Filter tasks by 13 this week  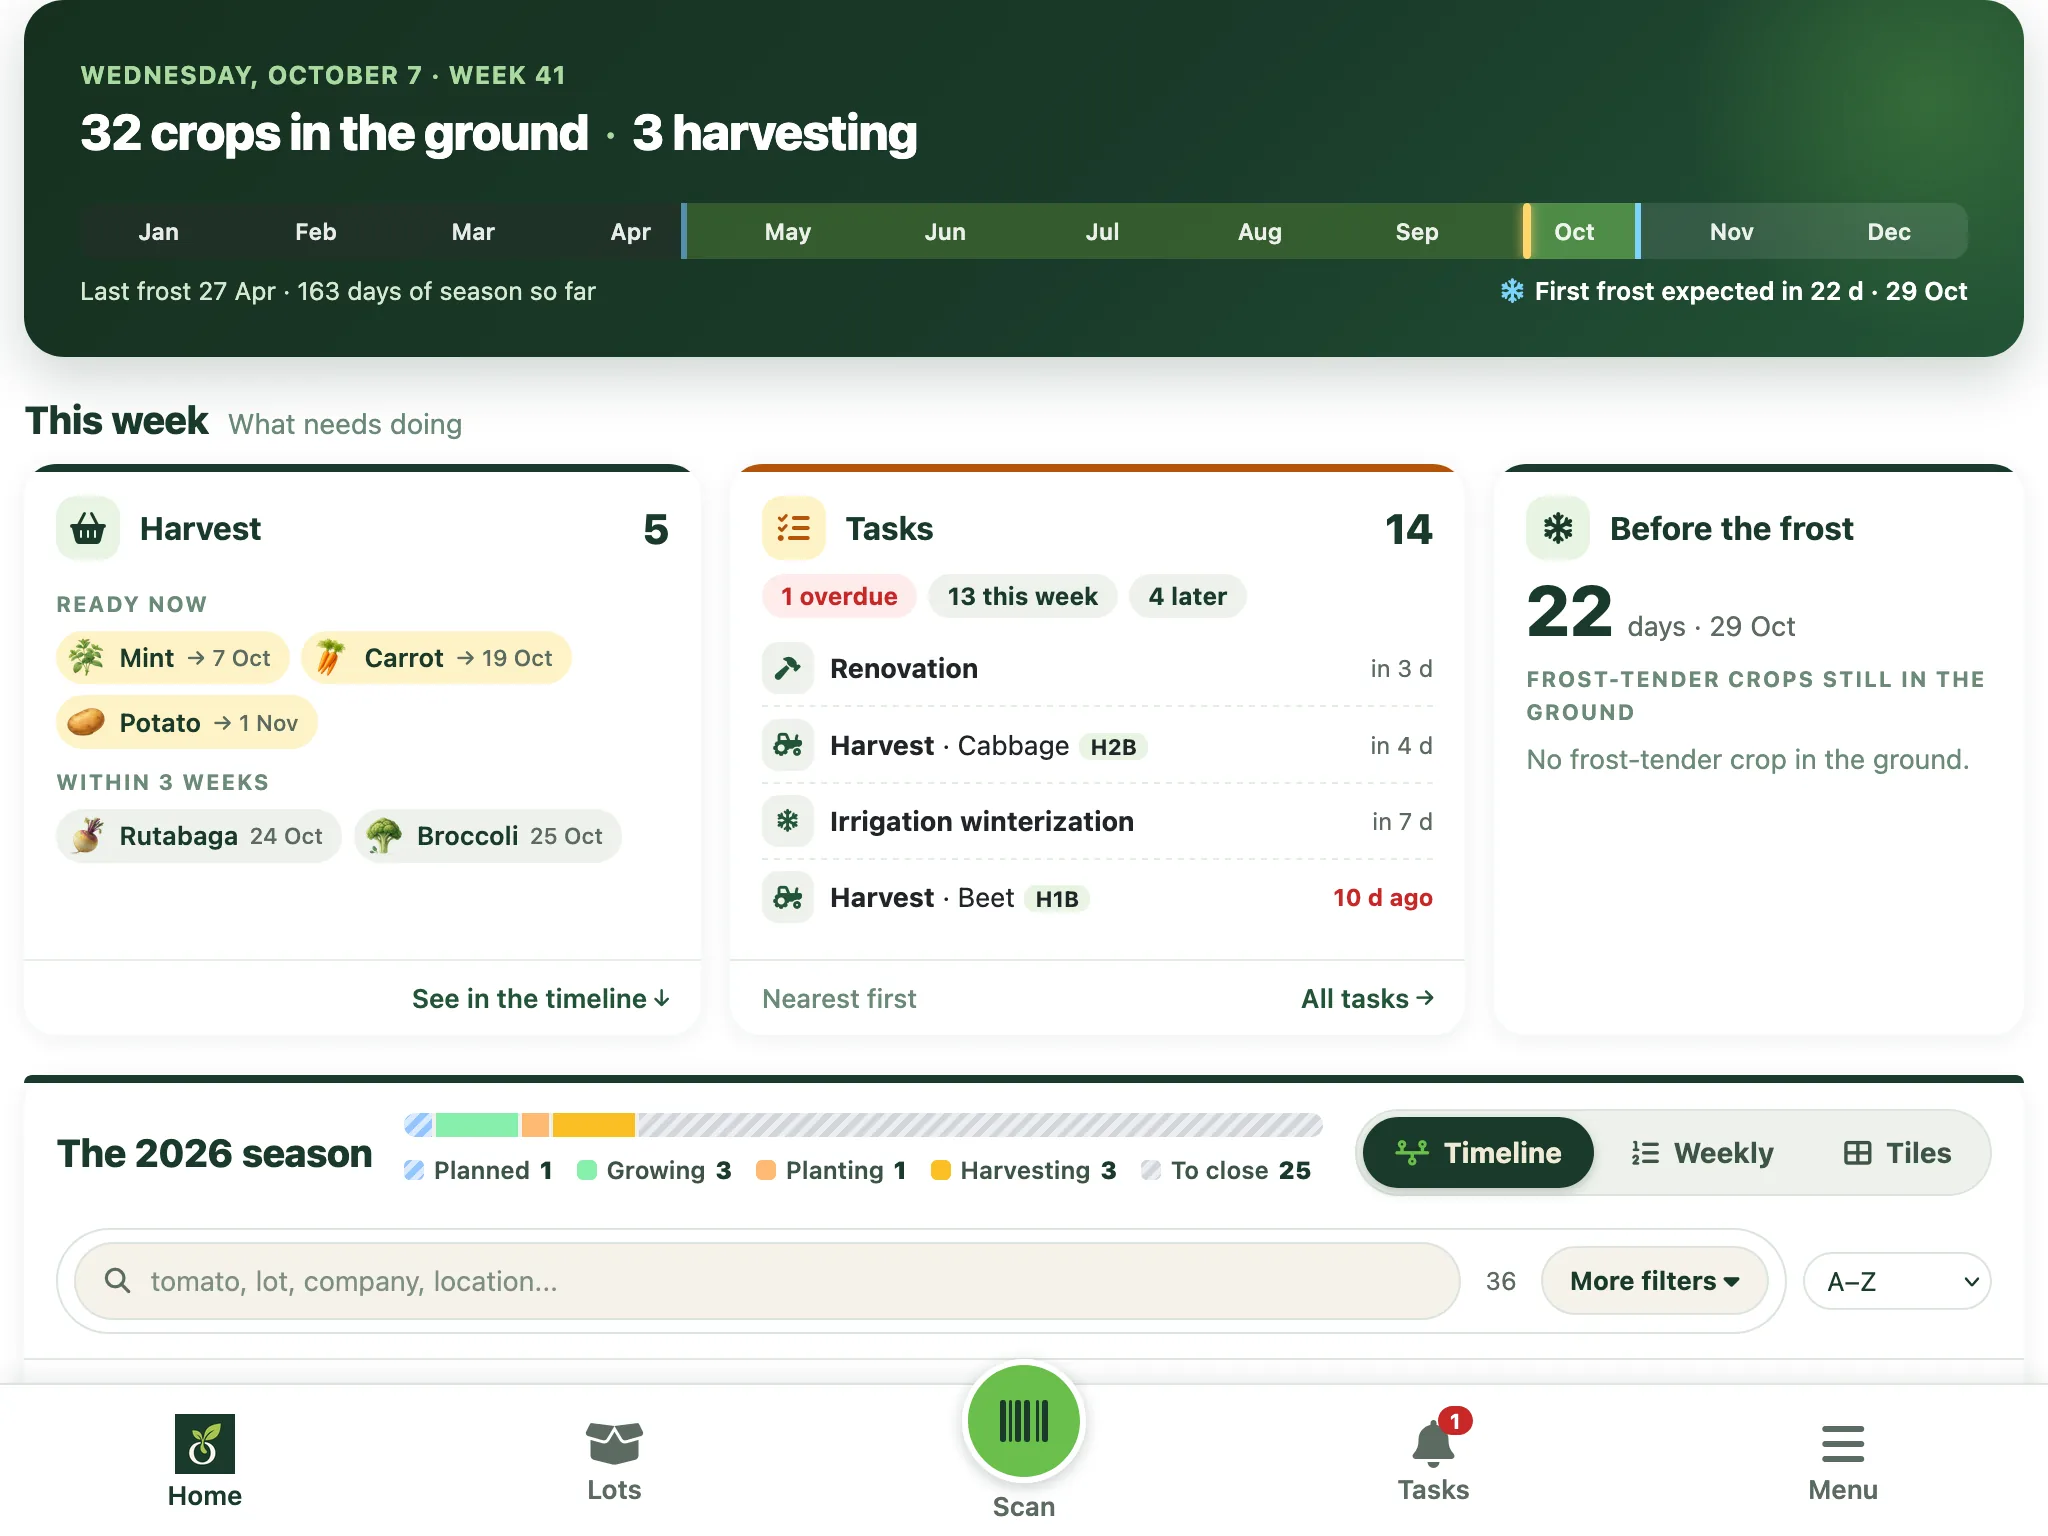pyautogui.click(x=1023, y=596)
